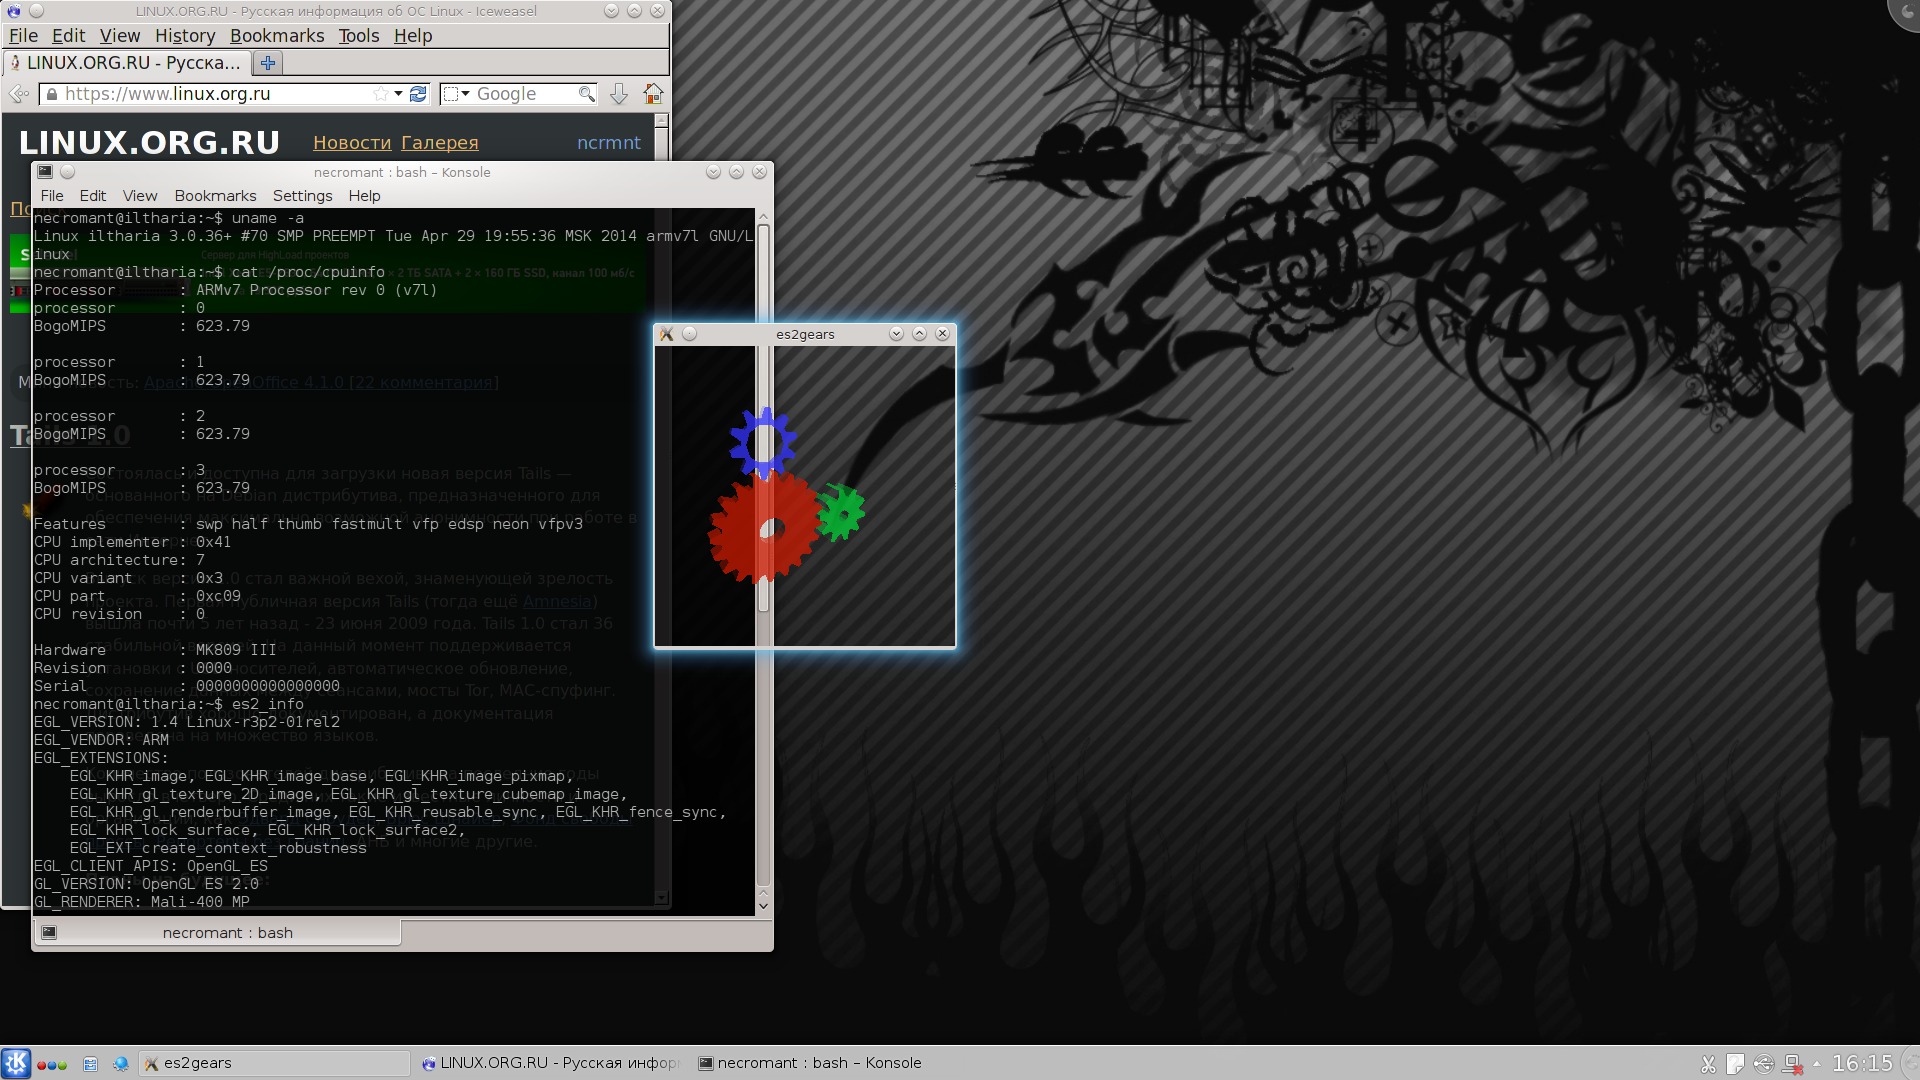
Task: Open Iceweasel Tools menu
Action: point(359,36)
